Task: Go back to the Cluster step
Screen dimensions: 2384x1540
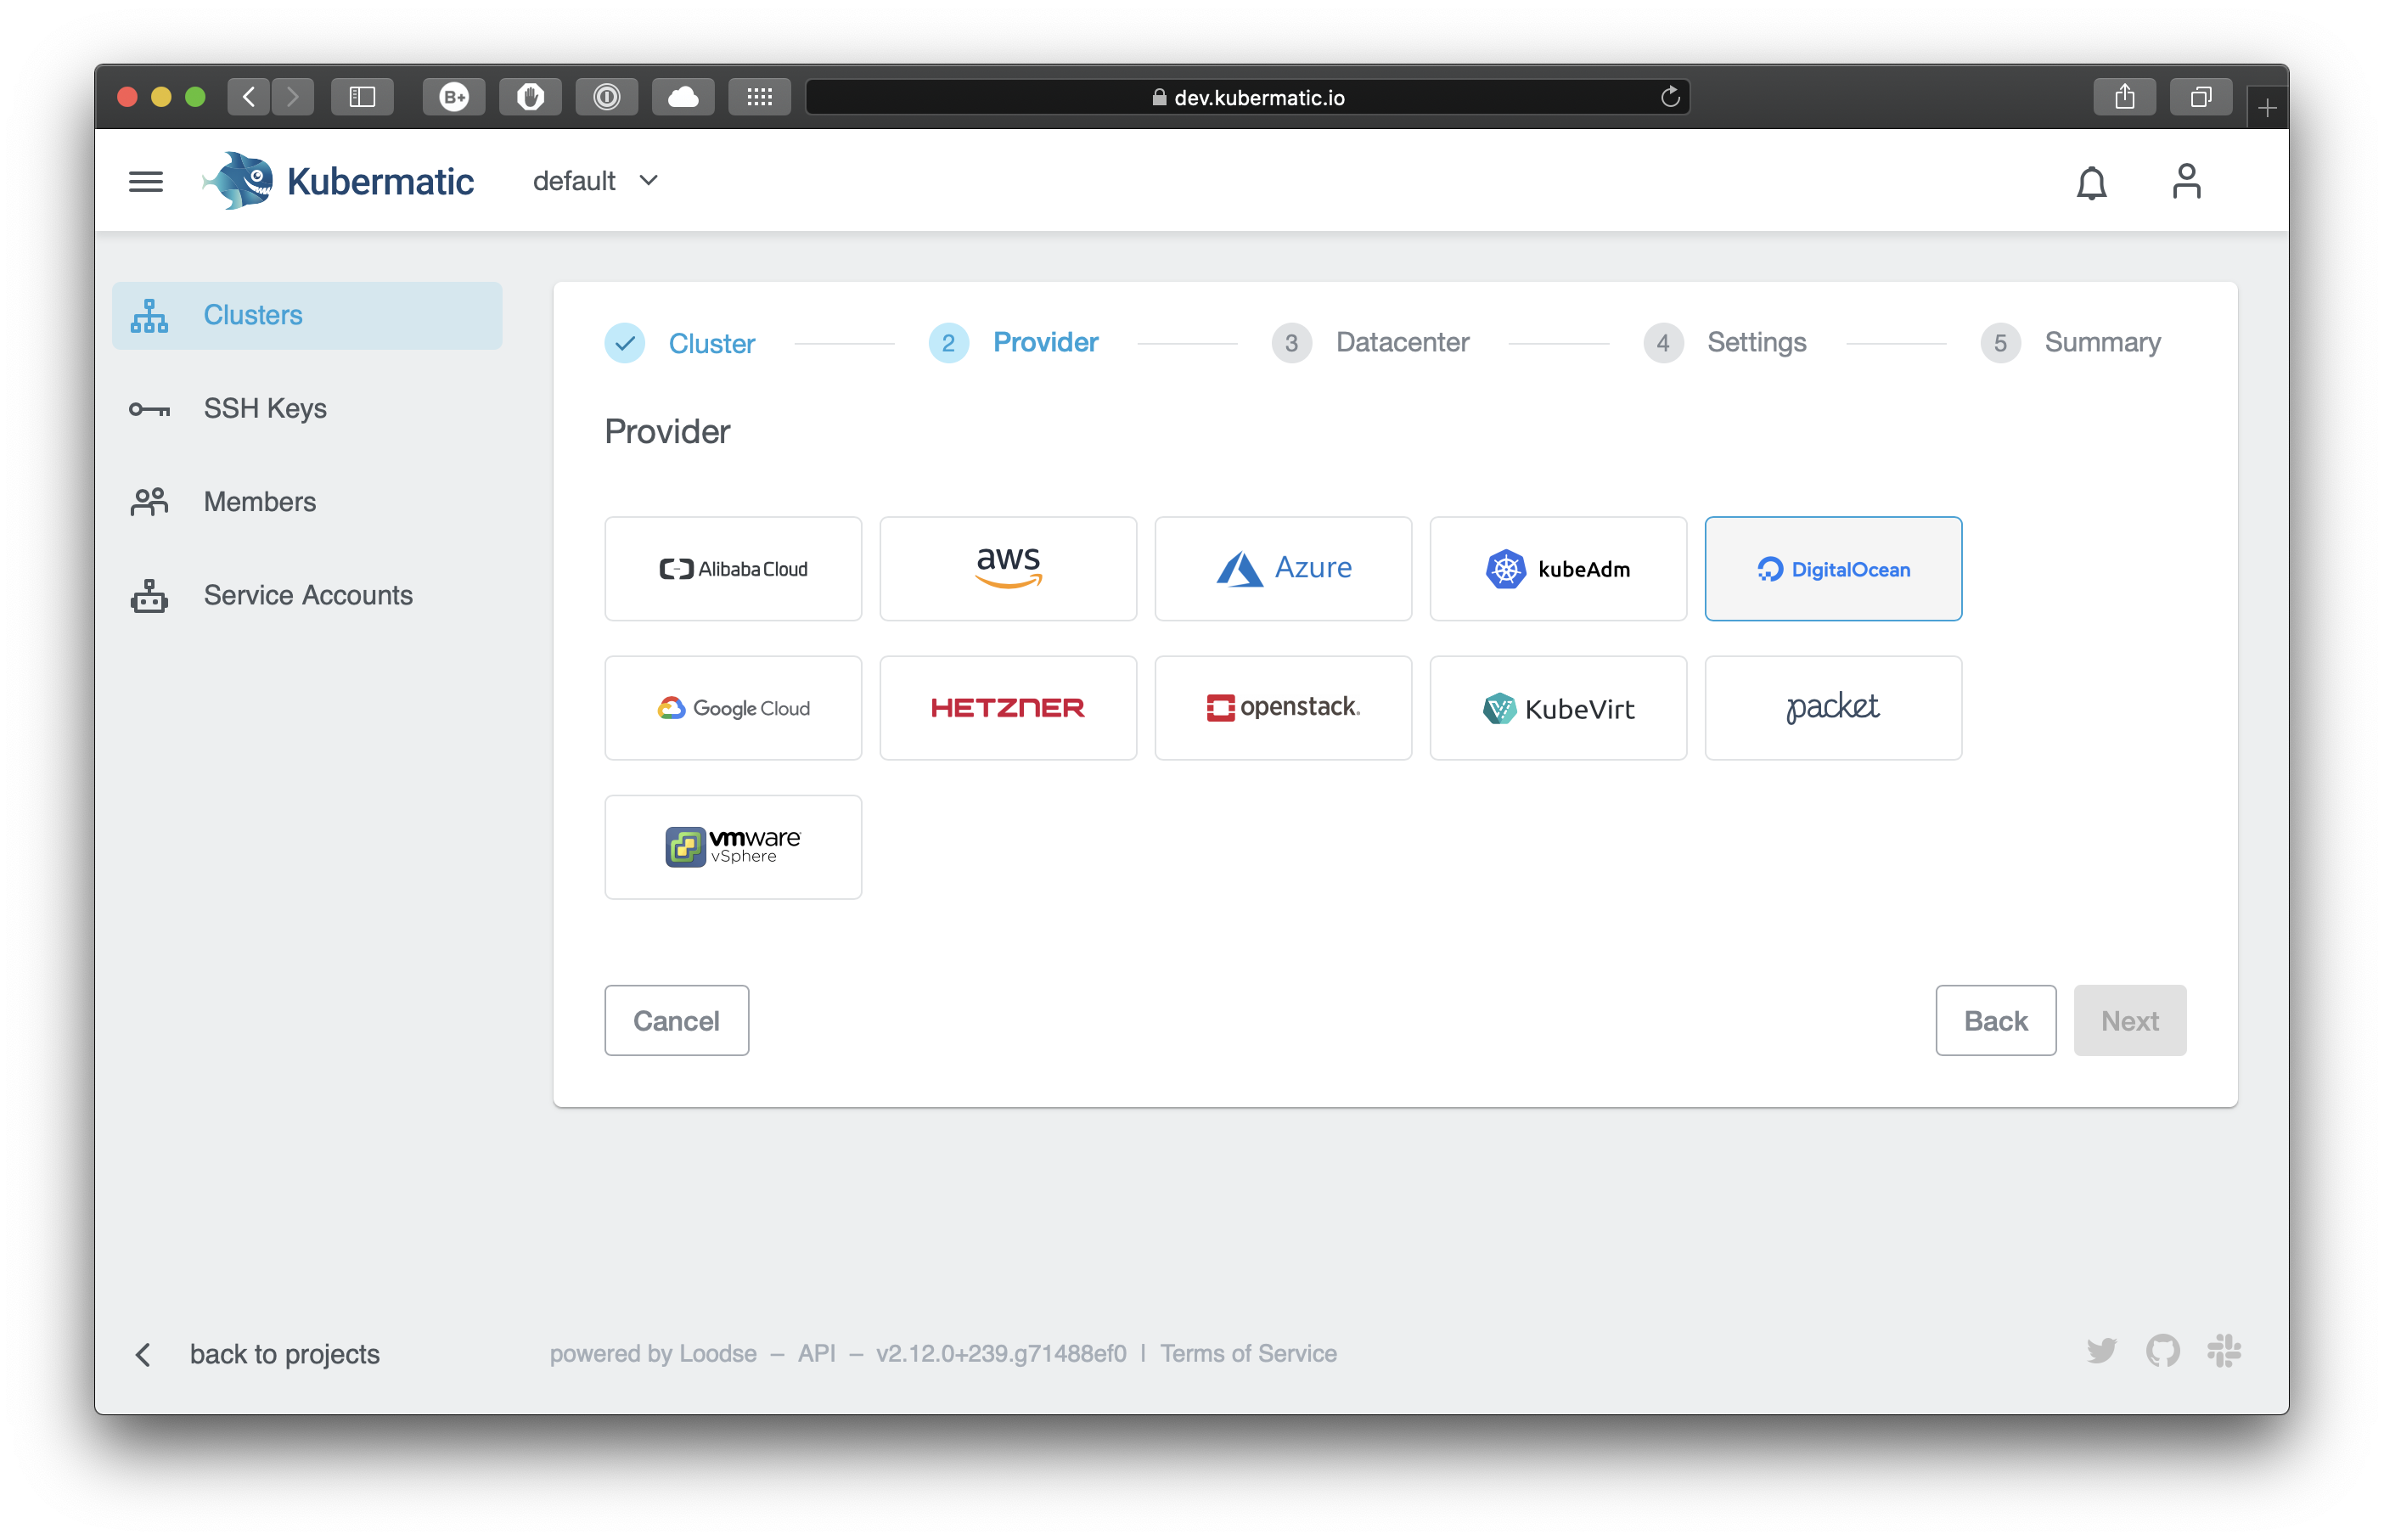Action: (712, 343)
